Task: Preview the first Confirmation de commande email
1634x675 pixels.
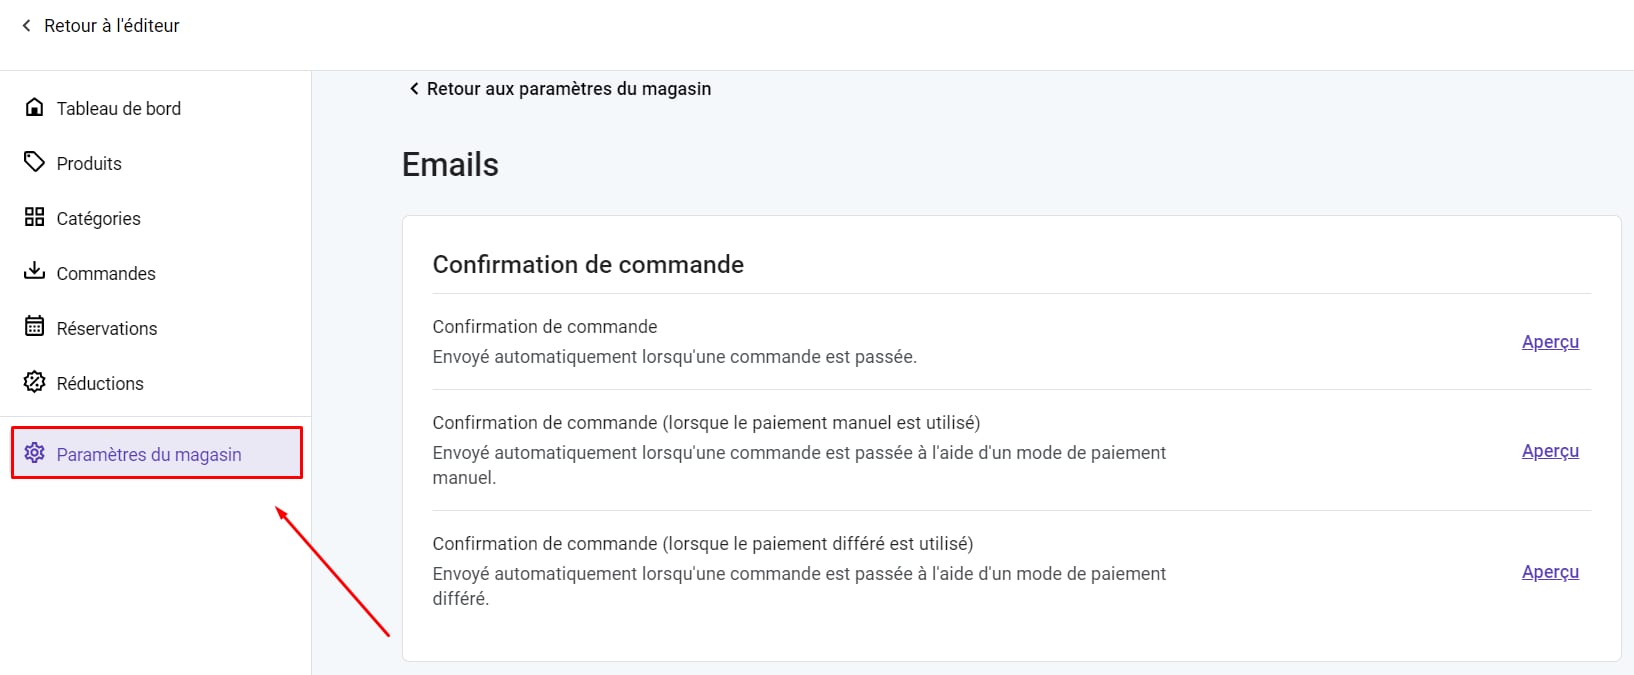Action: pyautogui.click(x=1550, y=342)
